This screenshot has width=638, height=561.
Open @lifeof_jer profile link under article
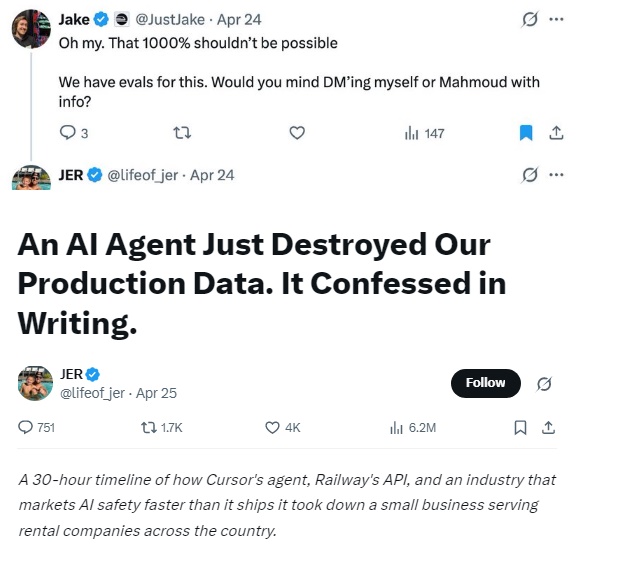(94, 393)
